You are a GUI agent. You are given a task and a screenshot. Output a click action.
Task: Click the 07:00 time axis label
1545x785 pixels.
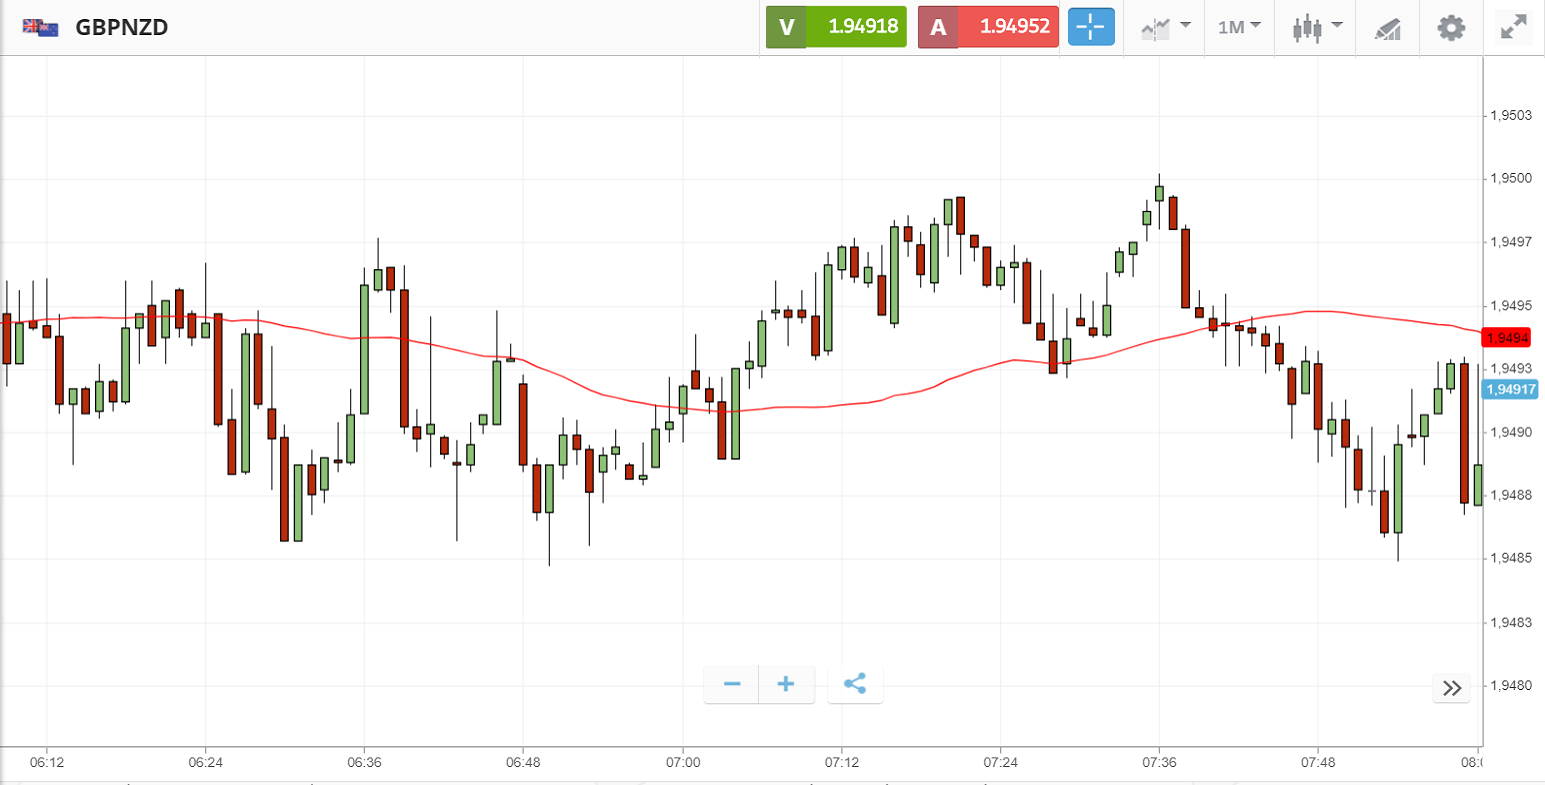coord(682,762)
